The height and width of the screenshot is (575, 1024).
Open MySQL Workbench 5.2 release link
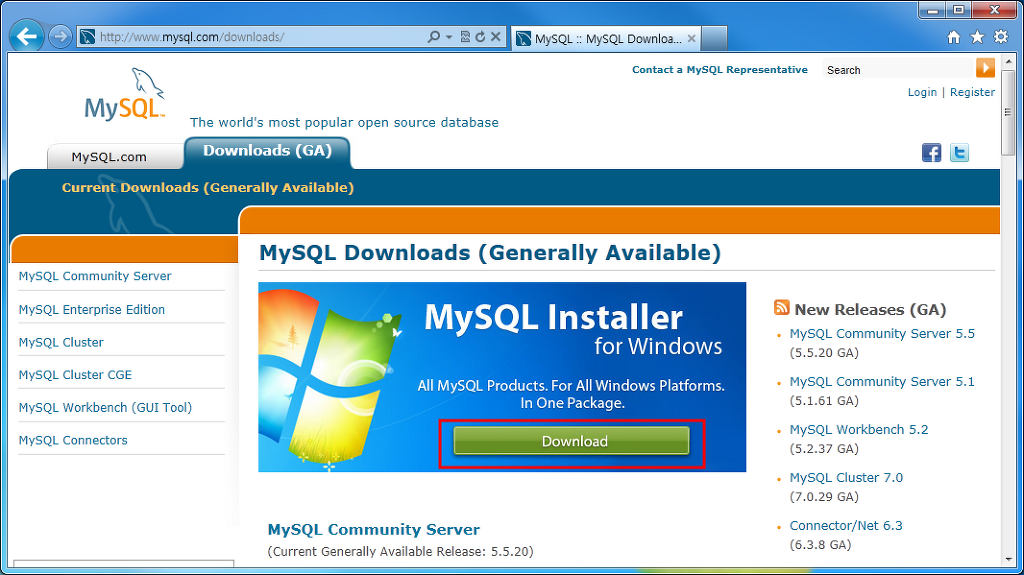(859, 429)
